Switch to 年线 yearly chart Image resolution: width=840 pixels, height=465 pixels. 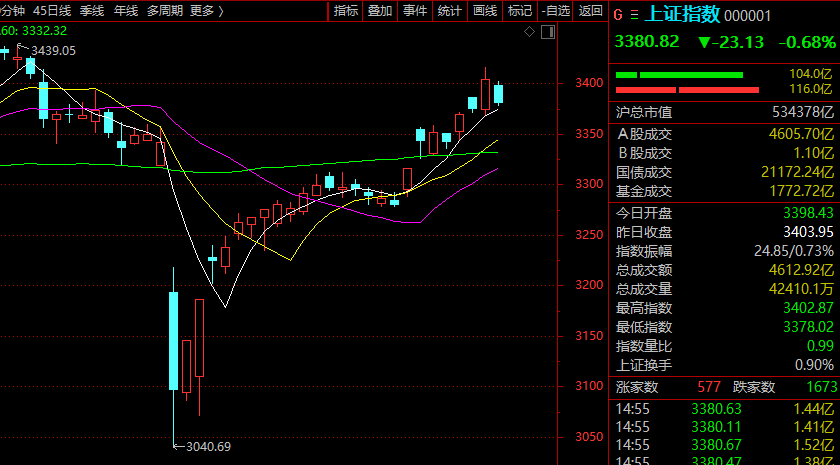pos(126,11)
